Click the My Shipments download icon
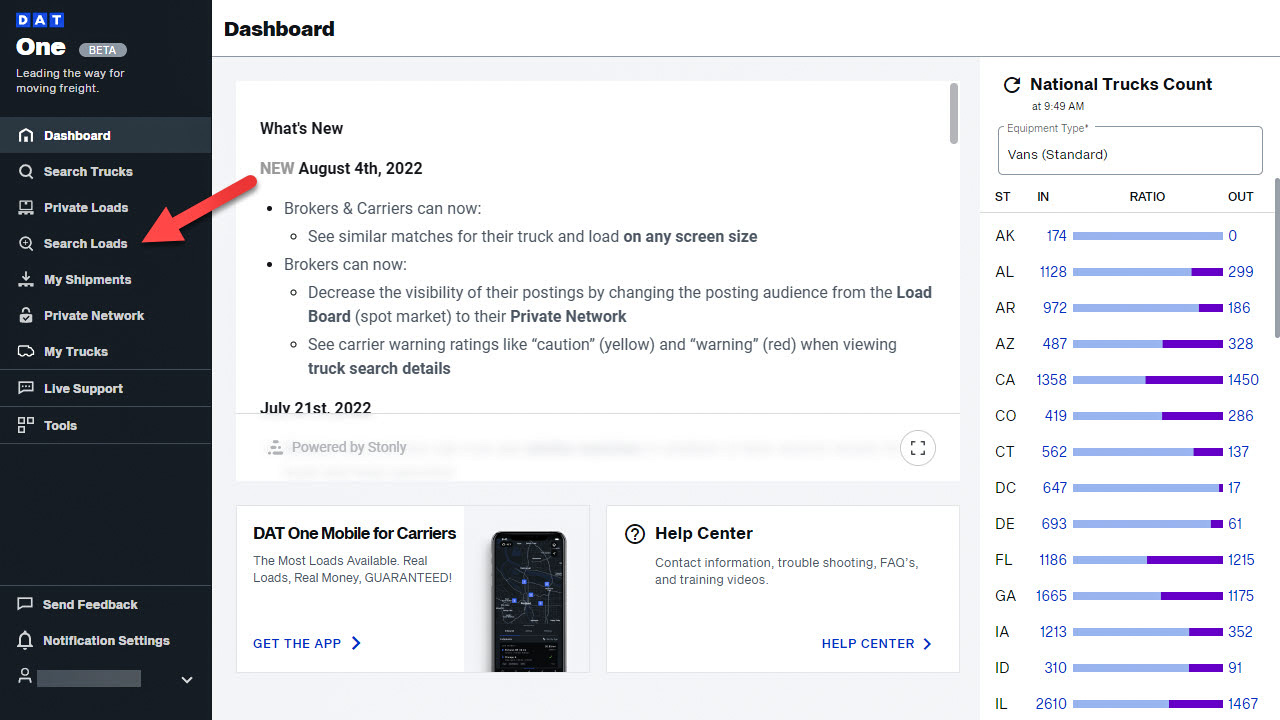 point(26,279)
